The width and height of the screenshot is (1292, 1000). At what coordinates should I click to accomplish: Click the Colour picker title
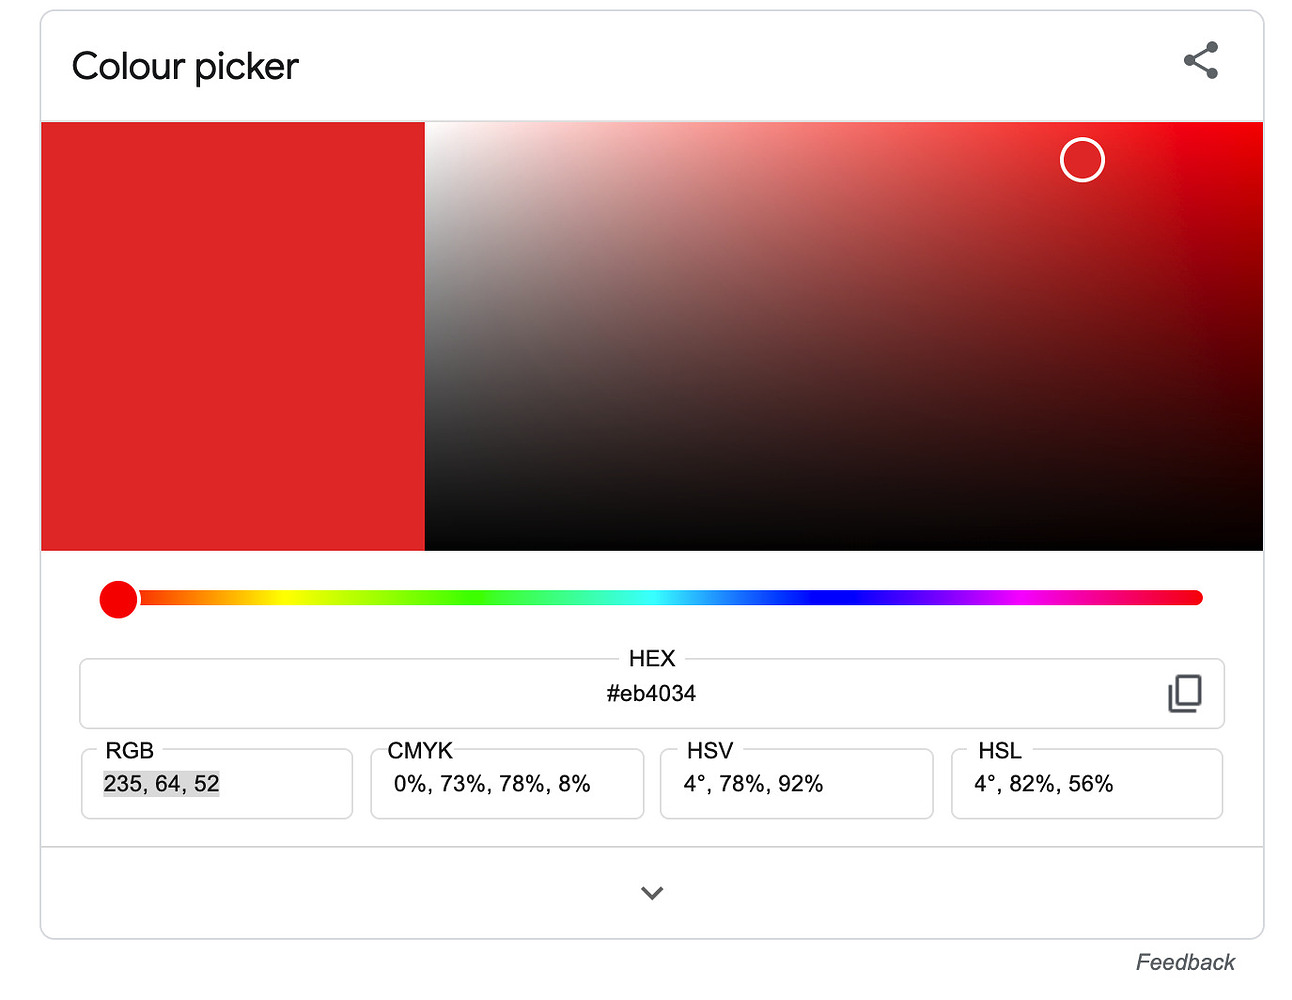184,66
